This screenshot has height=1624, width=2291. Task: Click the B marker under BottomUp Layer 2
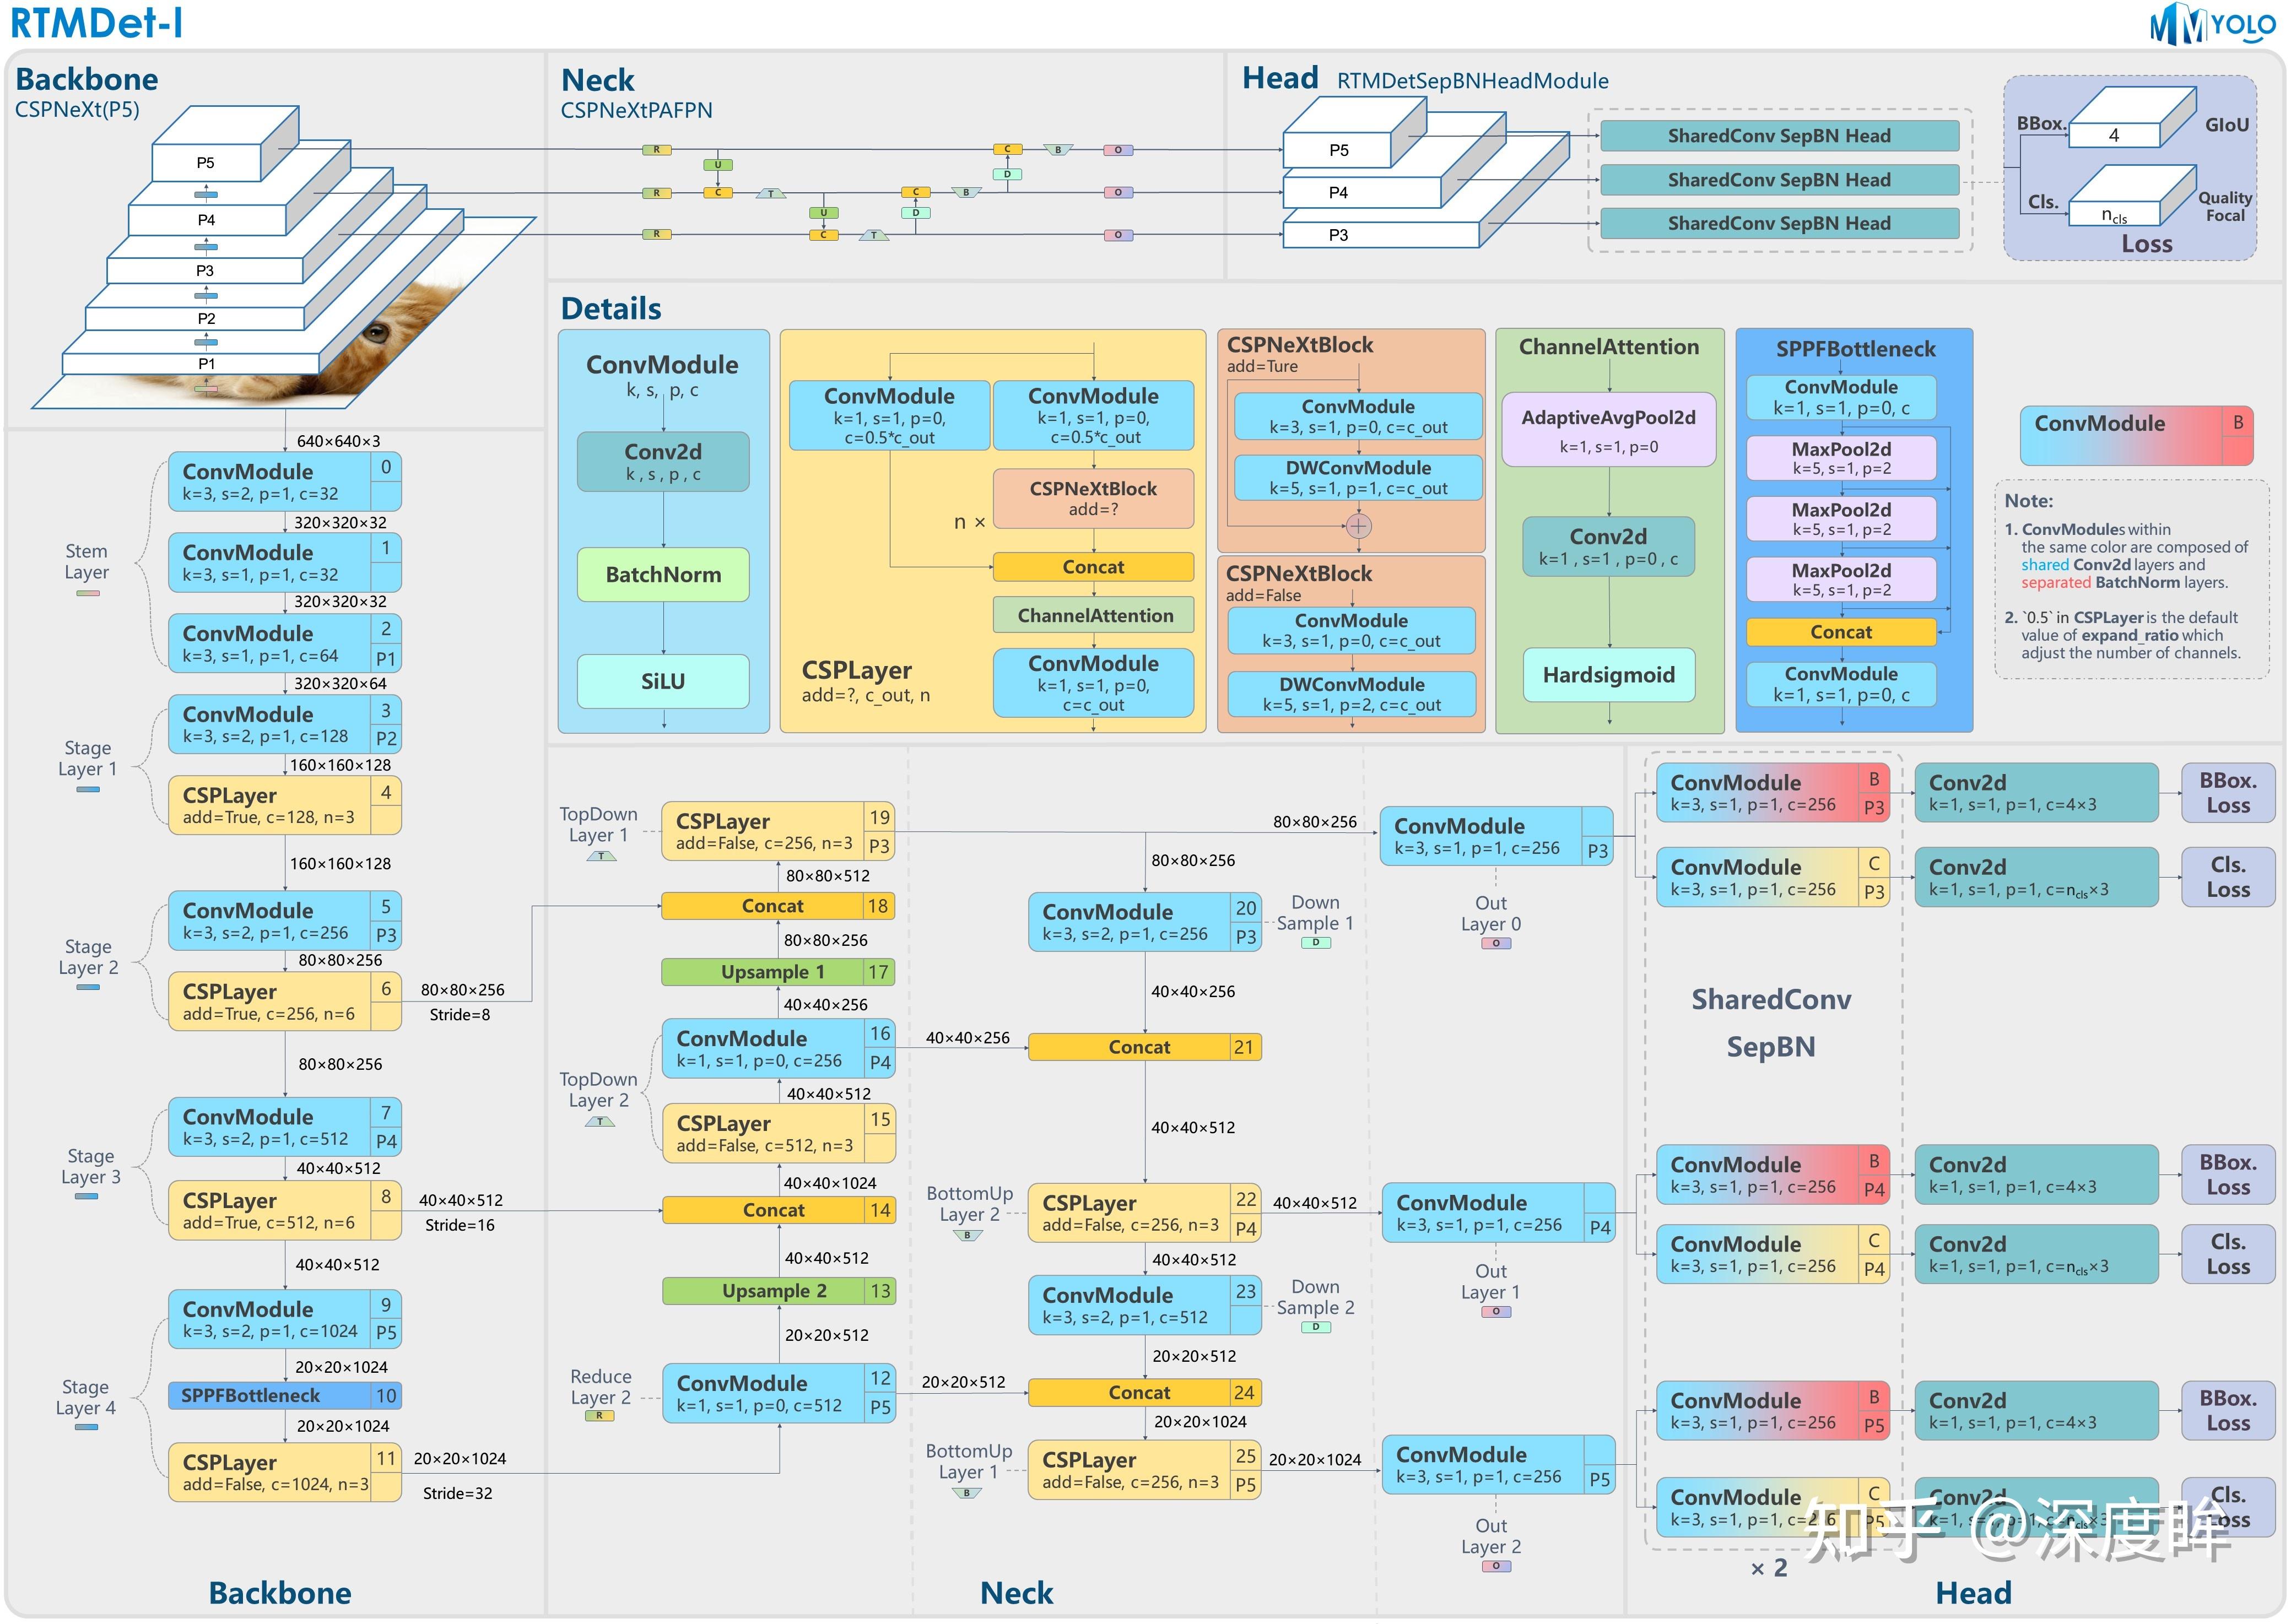[x=967, y=1235]
